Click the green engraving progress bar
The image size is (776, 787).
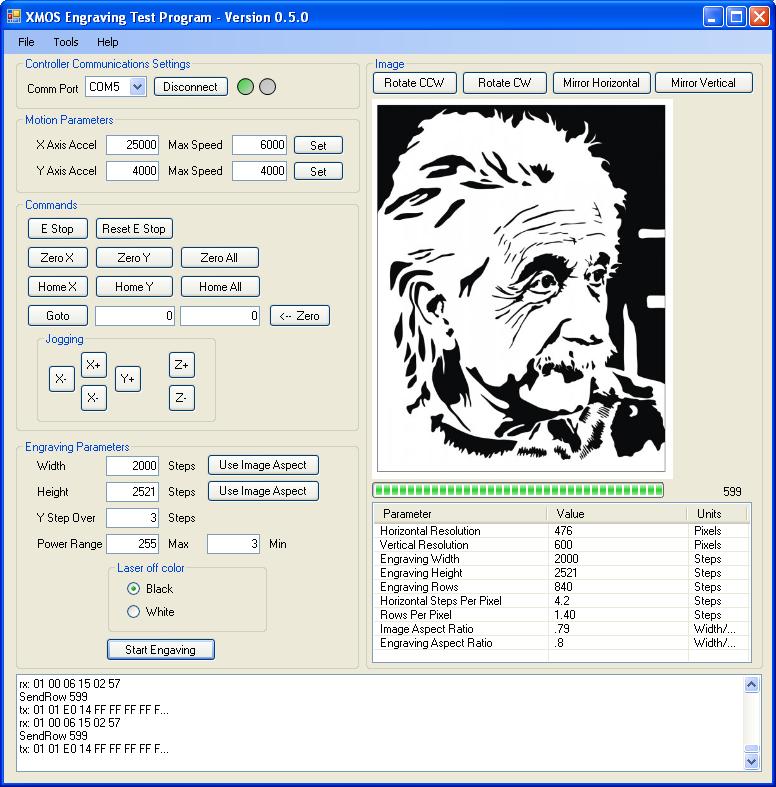click(518, 490)
